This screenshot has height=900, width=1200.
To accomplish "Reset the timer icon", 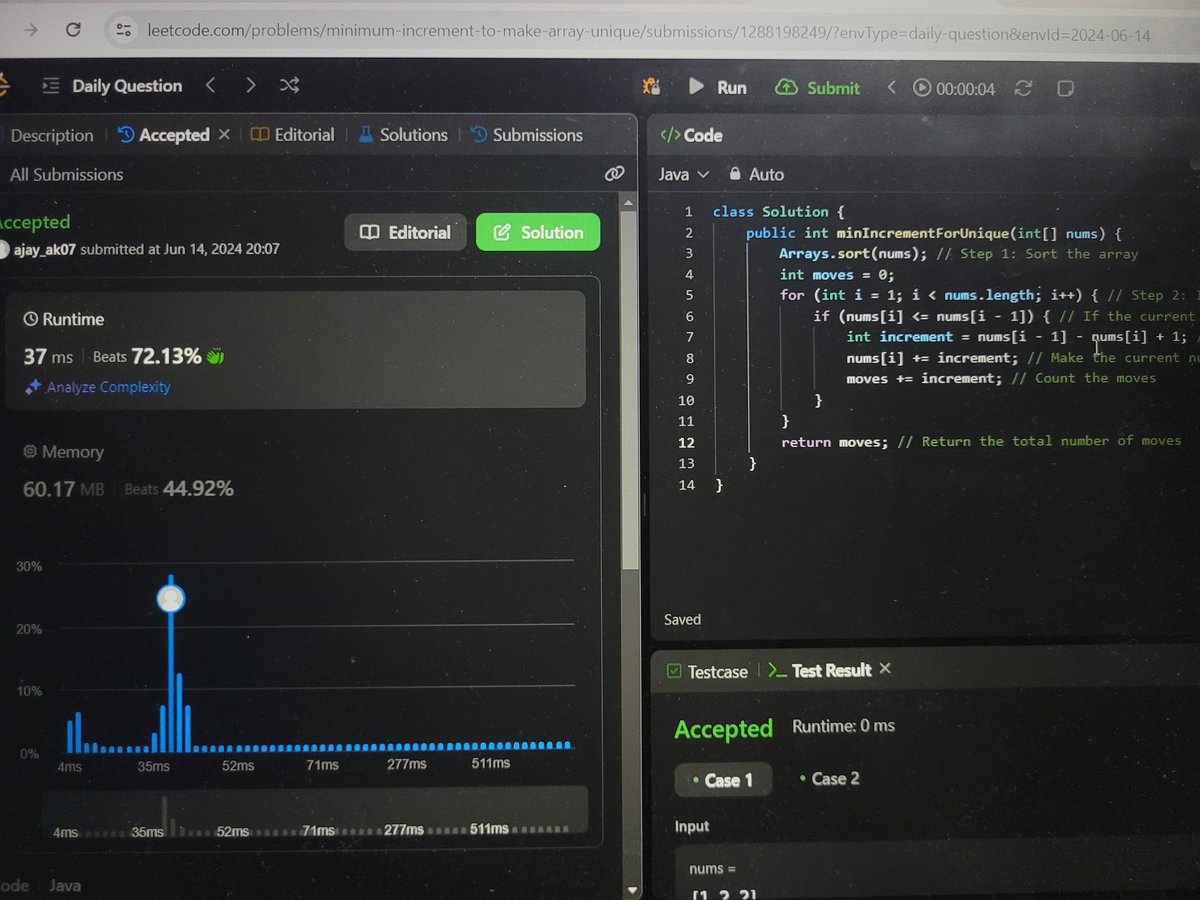I will (1023, 89).
